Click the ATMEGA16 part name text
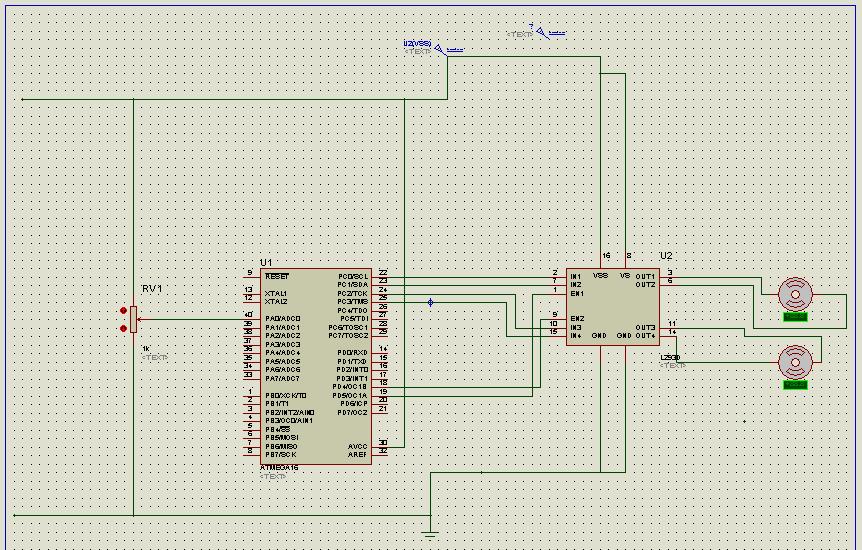 279,467
